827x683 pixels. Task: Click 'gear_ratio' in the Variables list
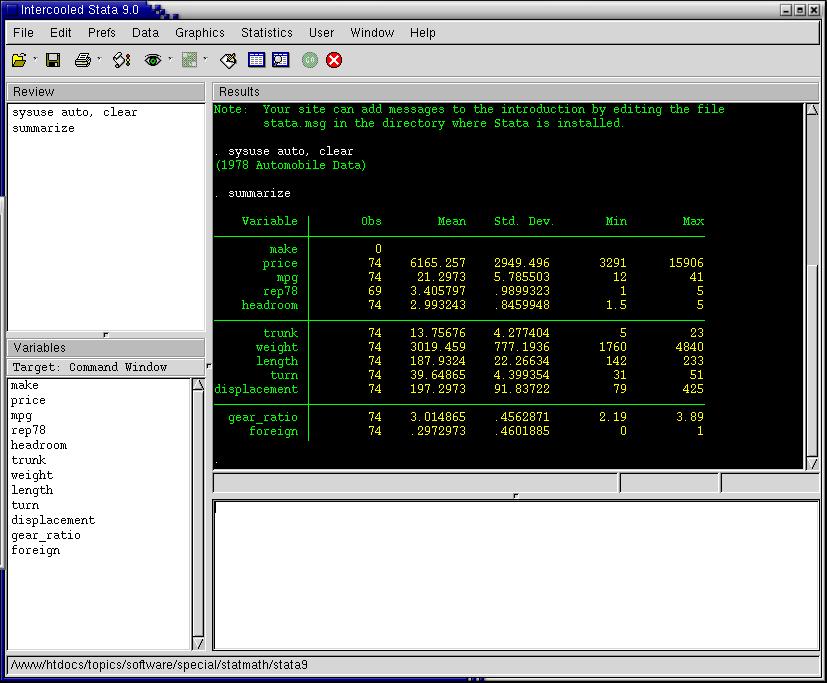tap(46, 535)
